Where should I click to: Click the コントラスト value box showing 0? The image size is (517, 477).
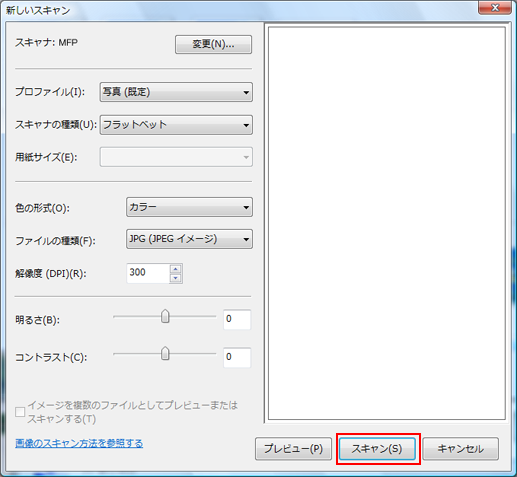[237, 357]
